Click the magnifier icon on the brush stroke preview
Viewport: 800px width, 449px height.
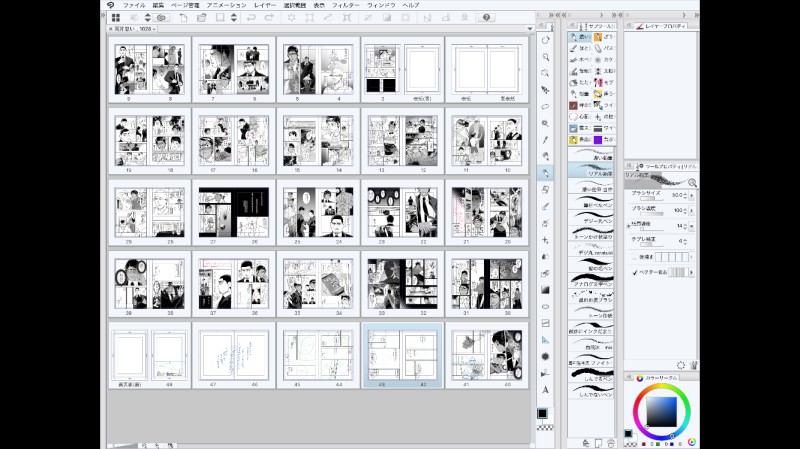click(x=692, y=183)
